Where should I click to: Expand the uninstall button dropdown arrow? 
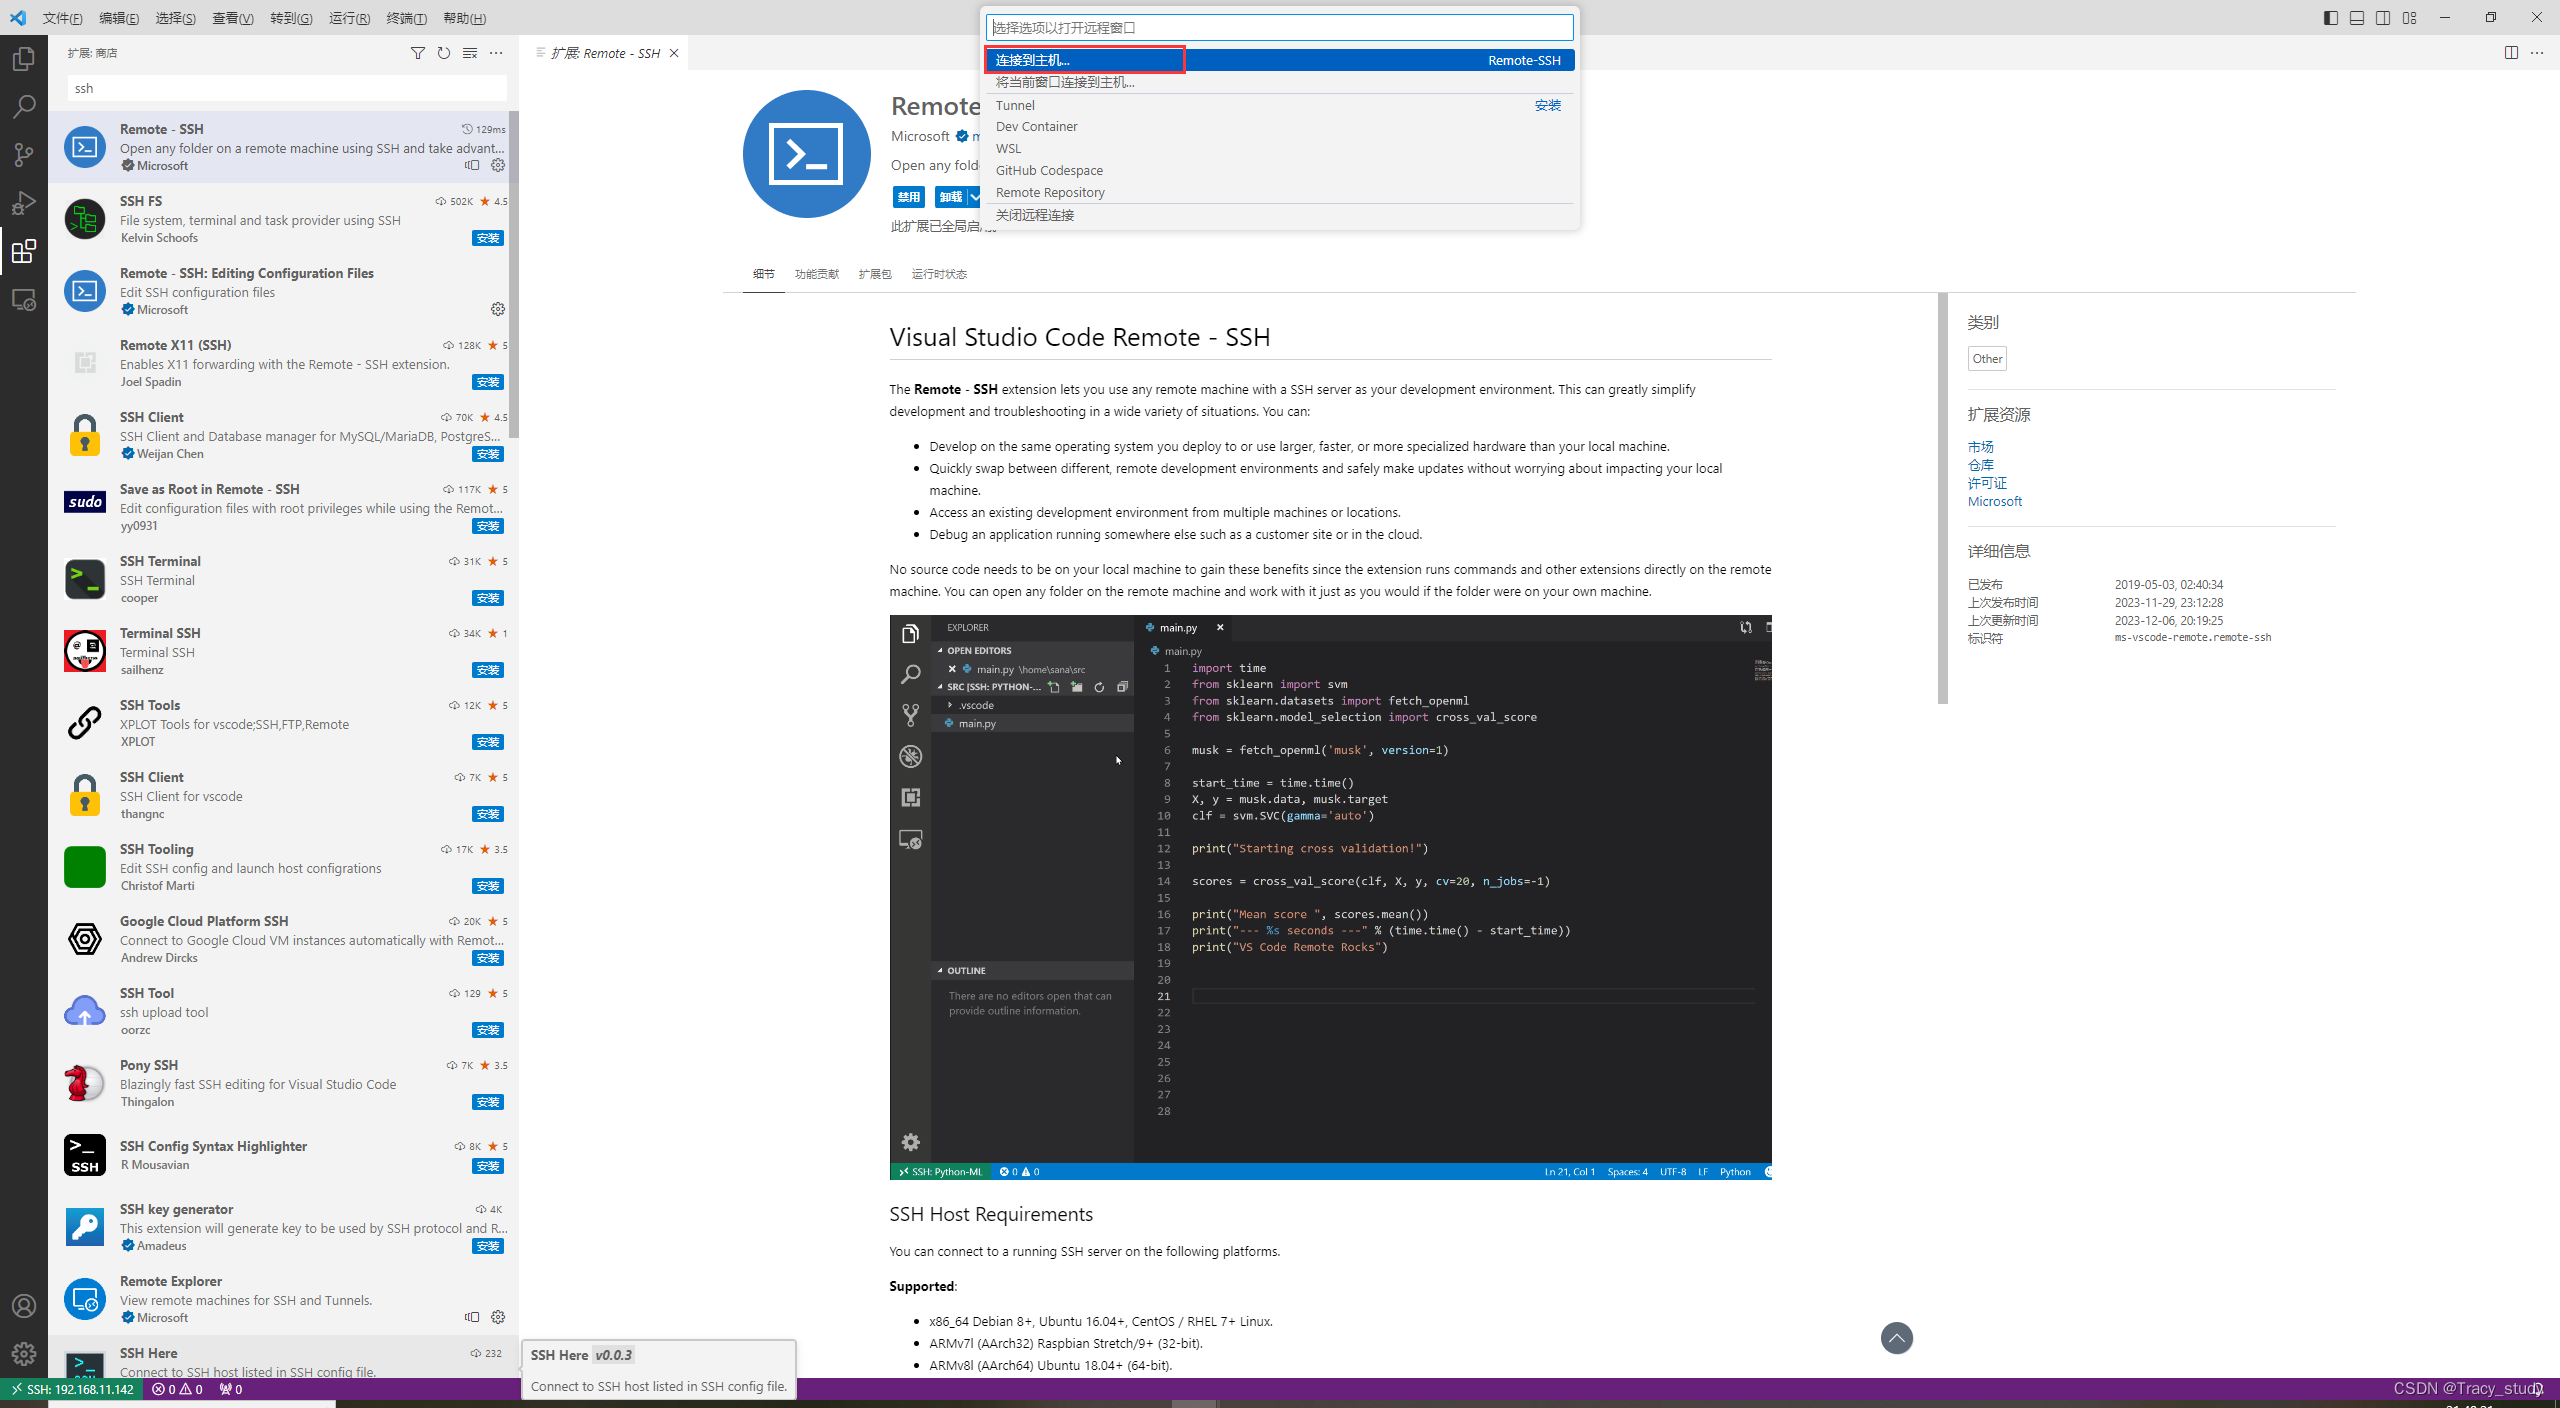975,197
